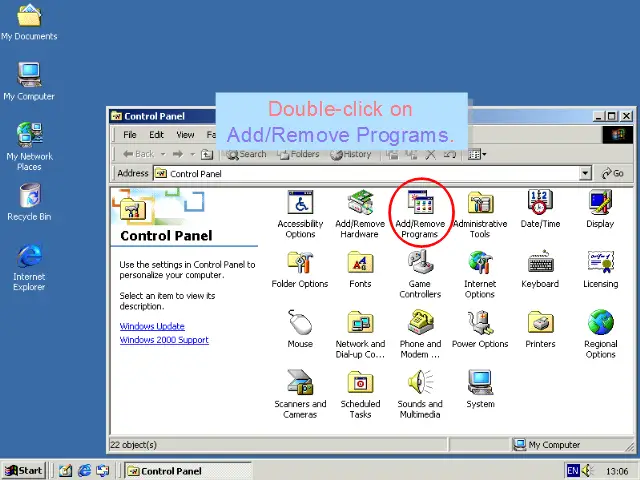640x480 pixels.
Task: Click the Address field text
Action: [x=196, y=174]
